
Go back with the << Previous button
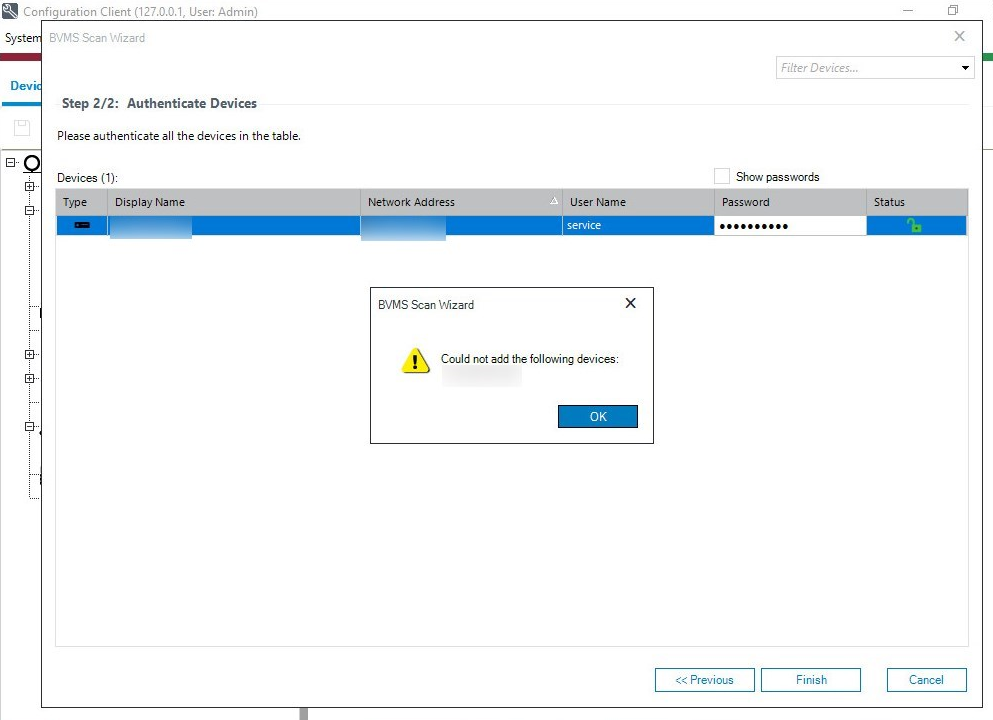tap(704, 679)
